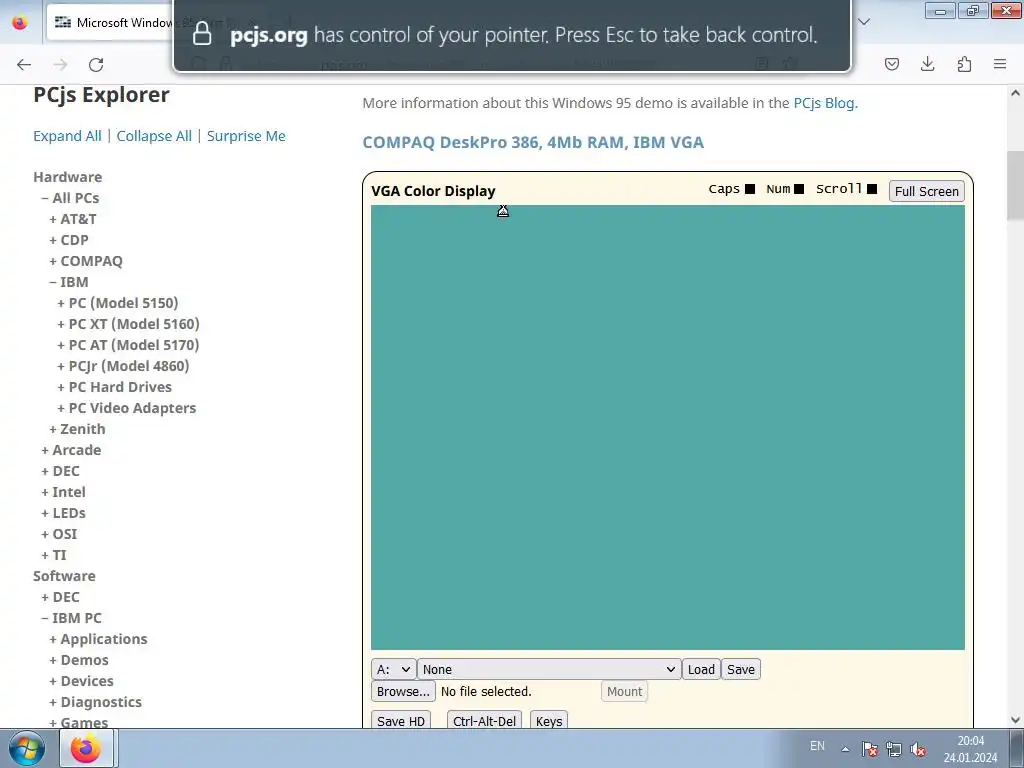Click the Collapse All link
Screen dimensions: 1024x768
pos(154,136)
